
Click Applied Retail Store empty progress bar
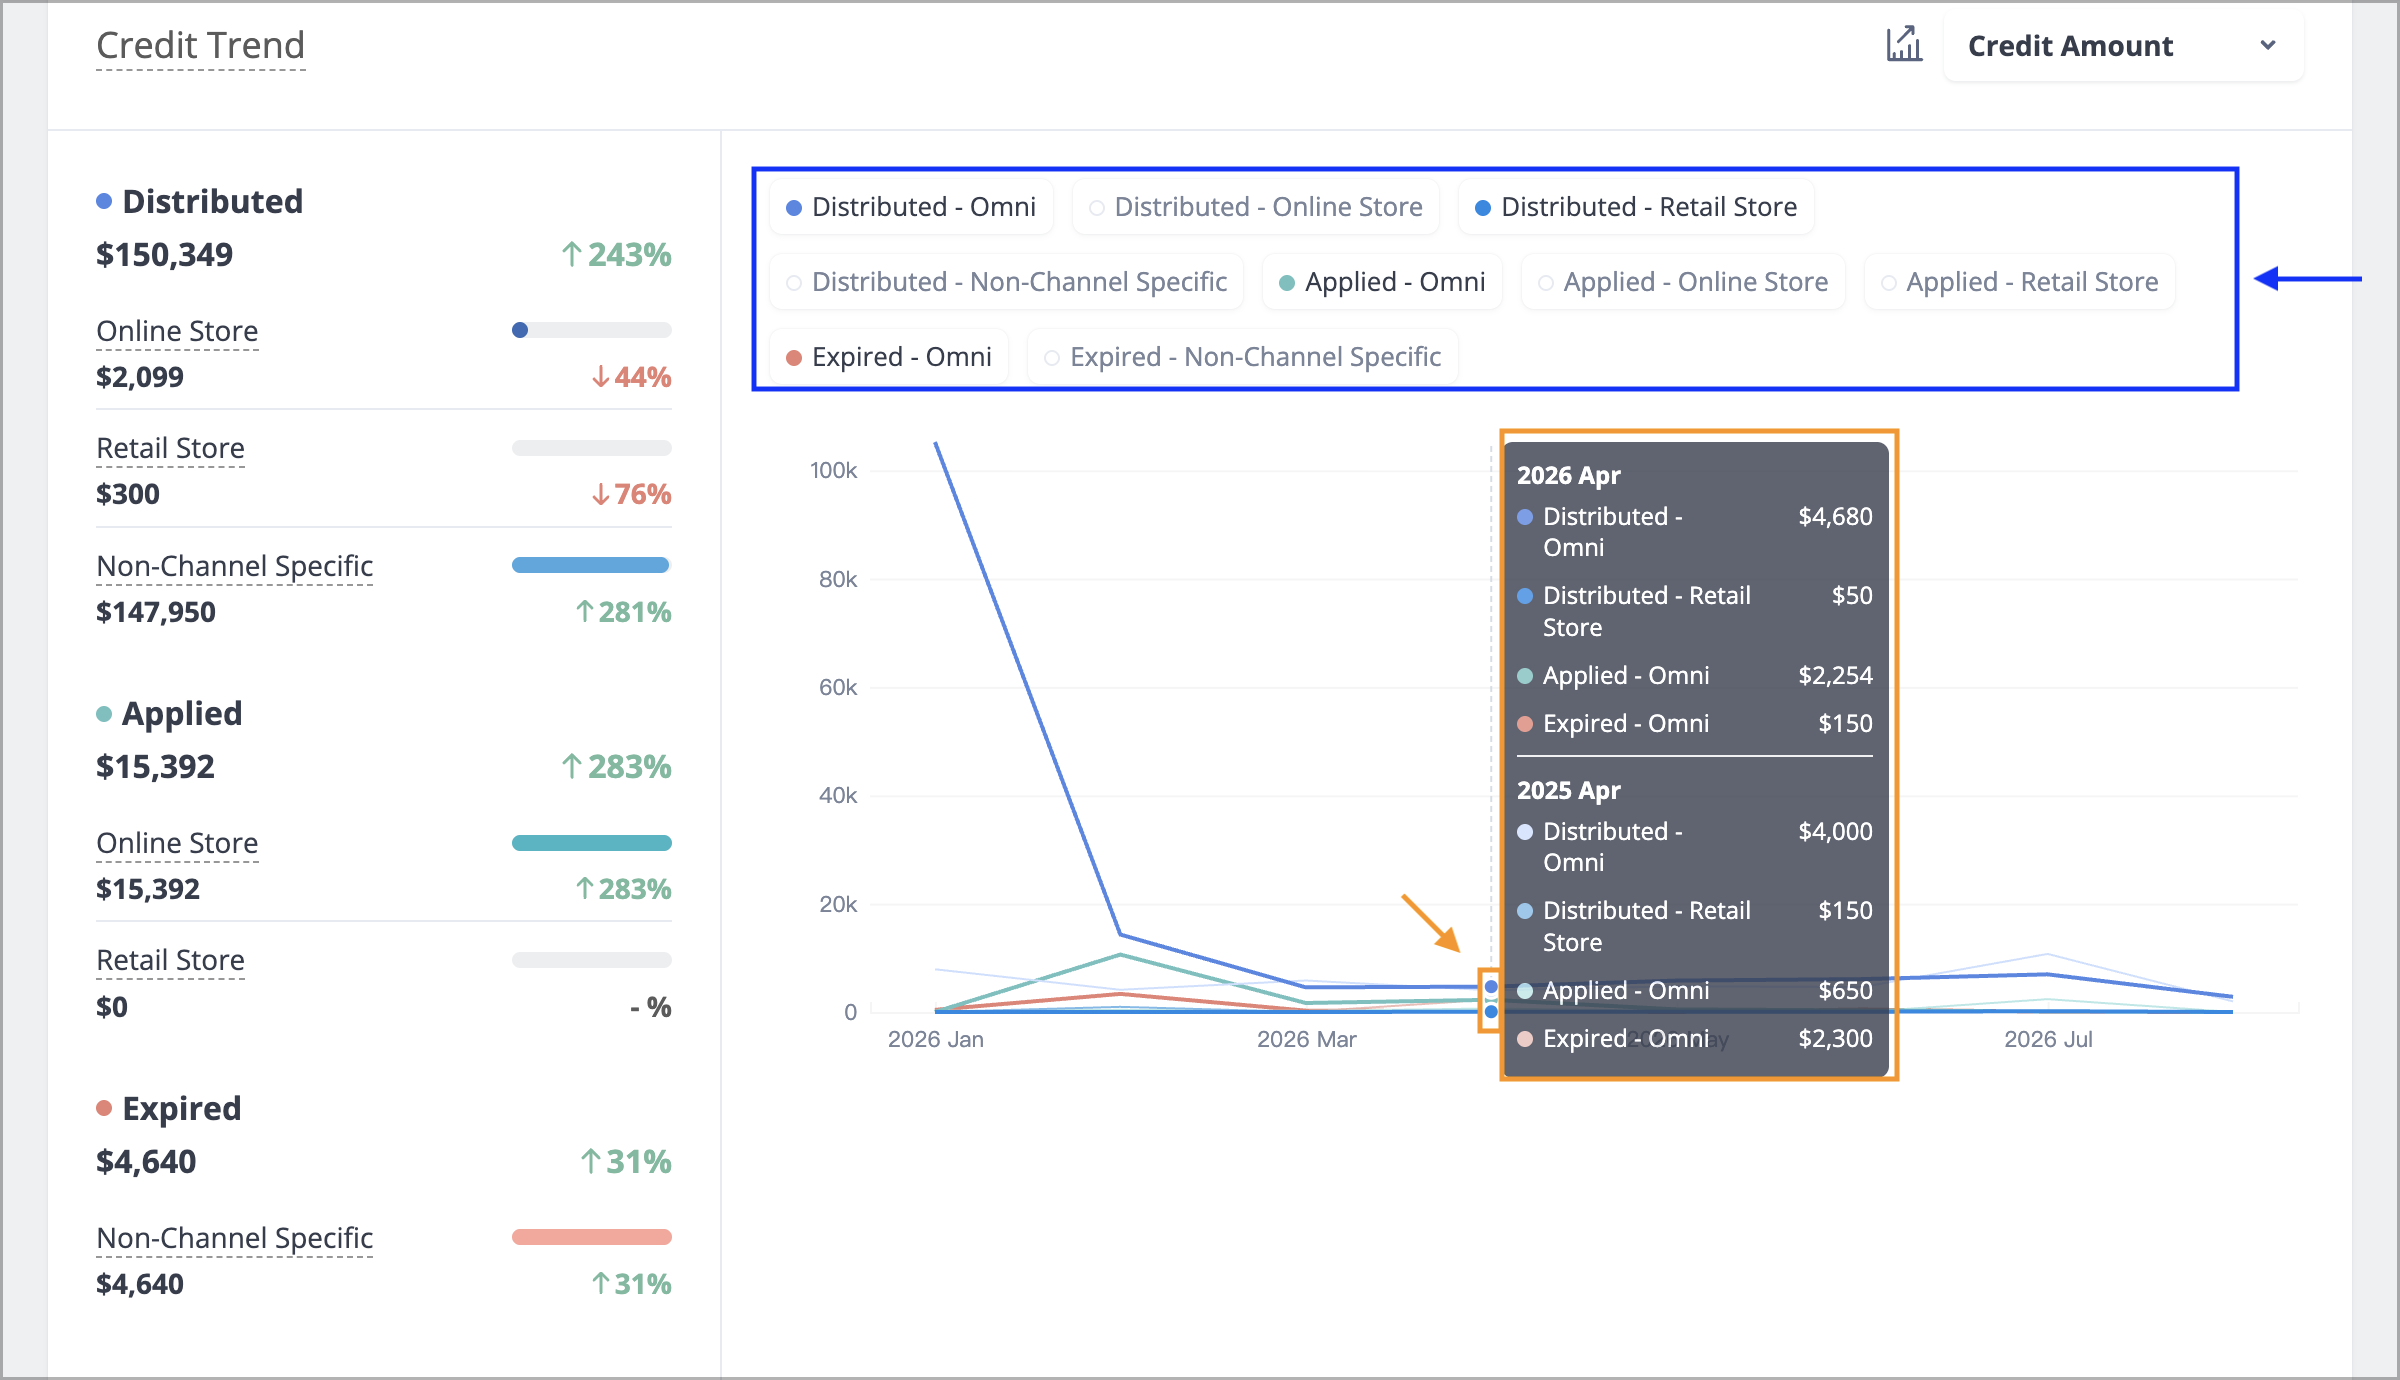pyautogui.click(x=591, y=960)
